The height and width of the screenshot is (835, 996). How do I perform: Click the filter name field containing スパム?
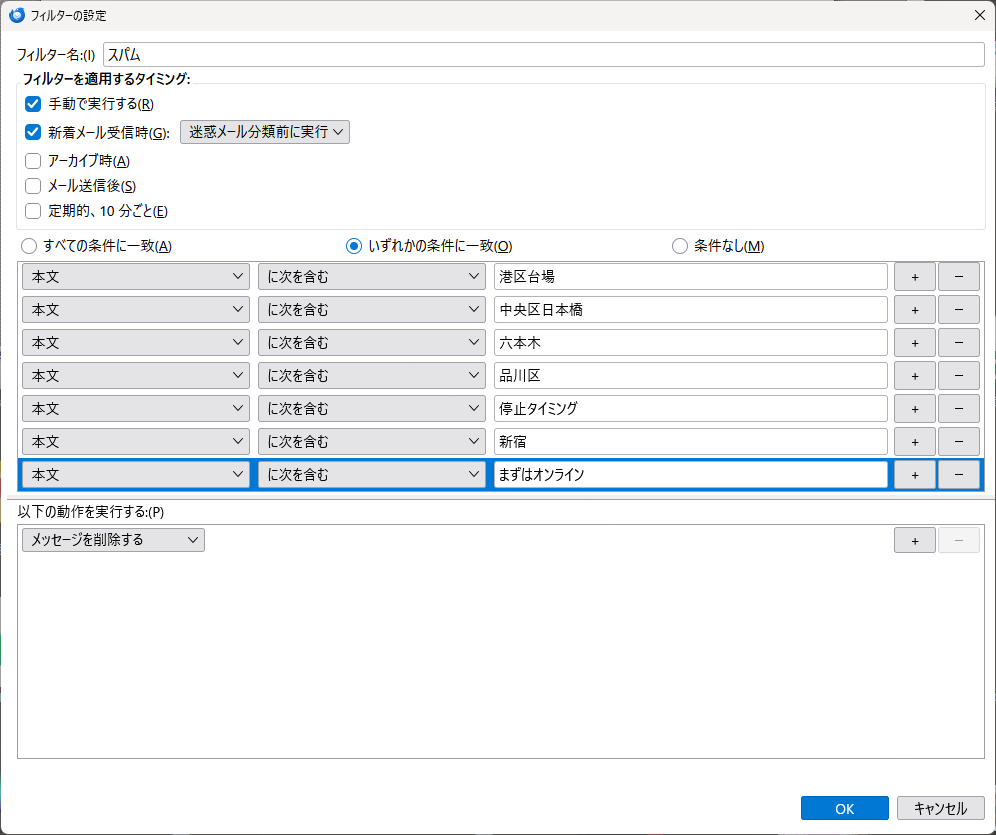coord(544,55)
